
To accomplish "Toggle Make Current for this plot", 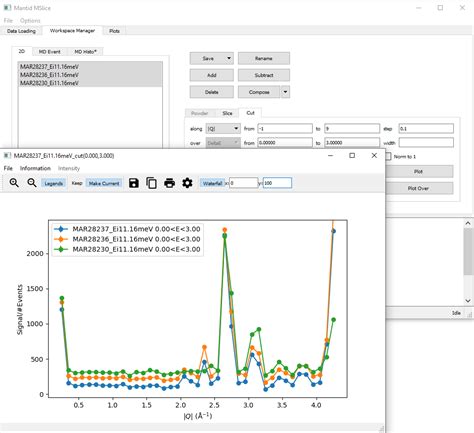I will point(104,183).
